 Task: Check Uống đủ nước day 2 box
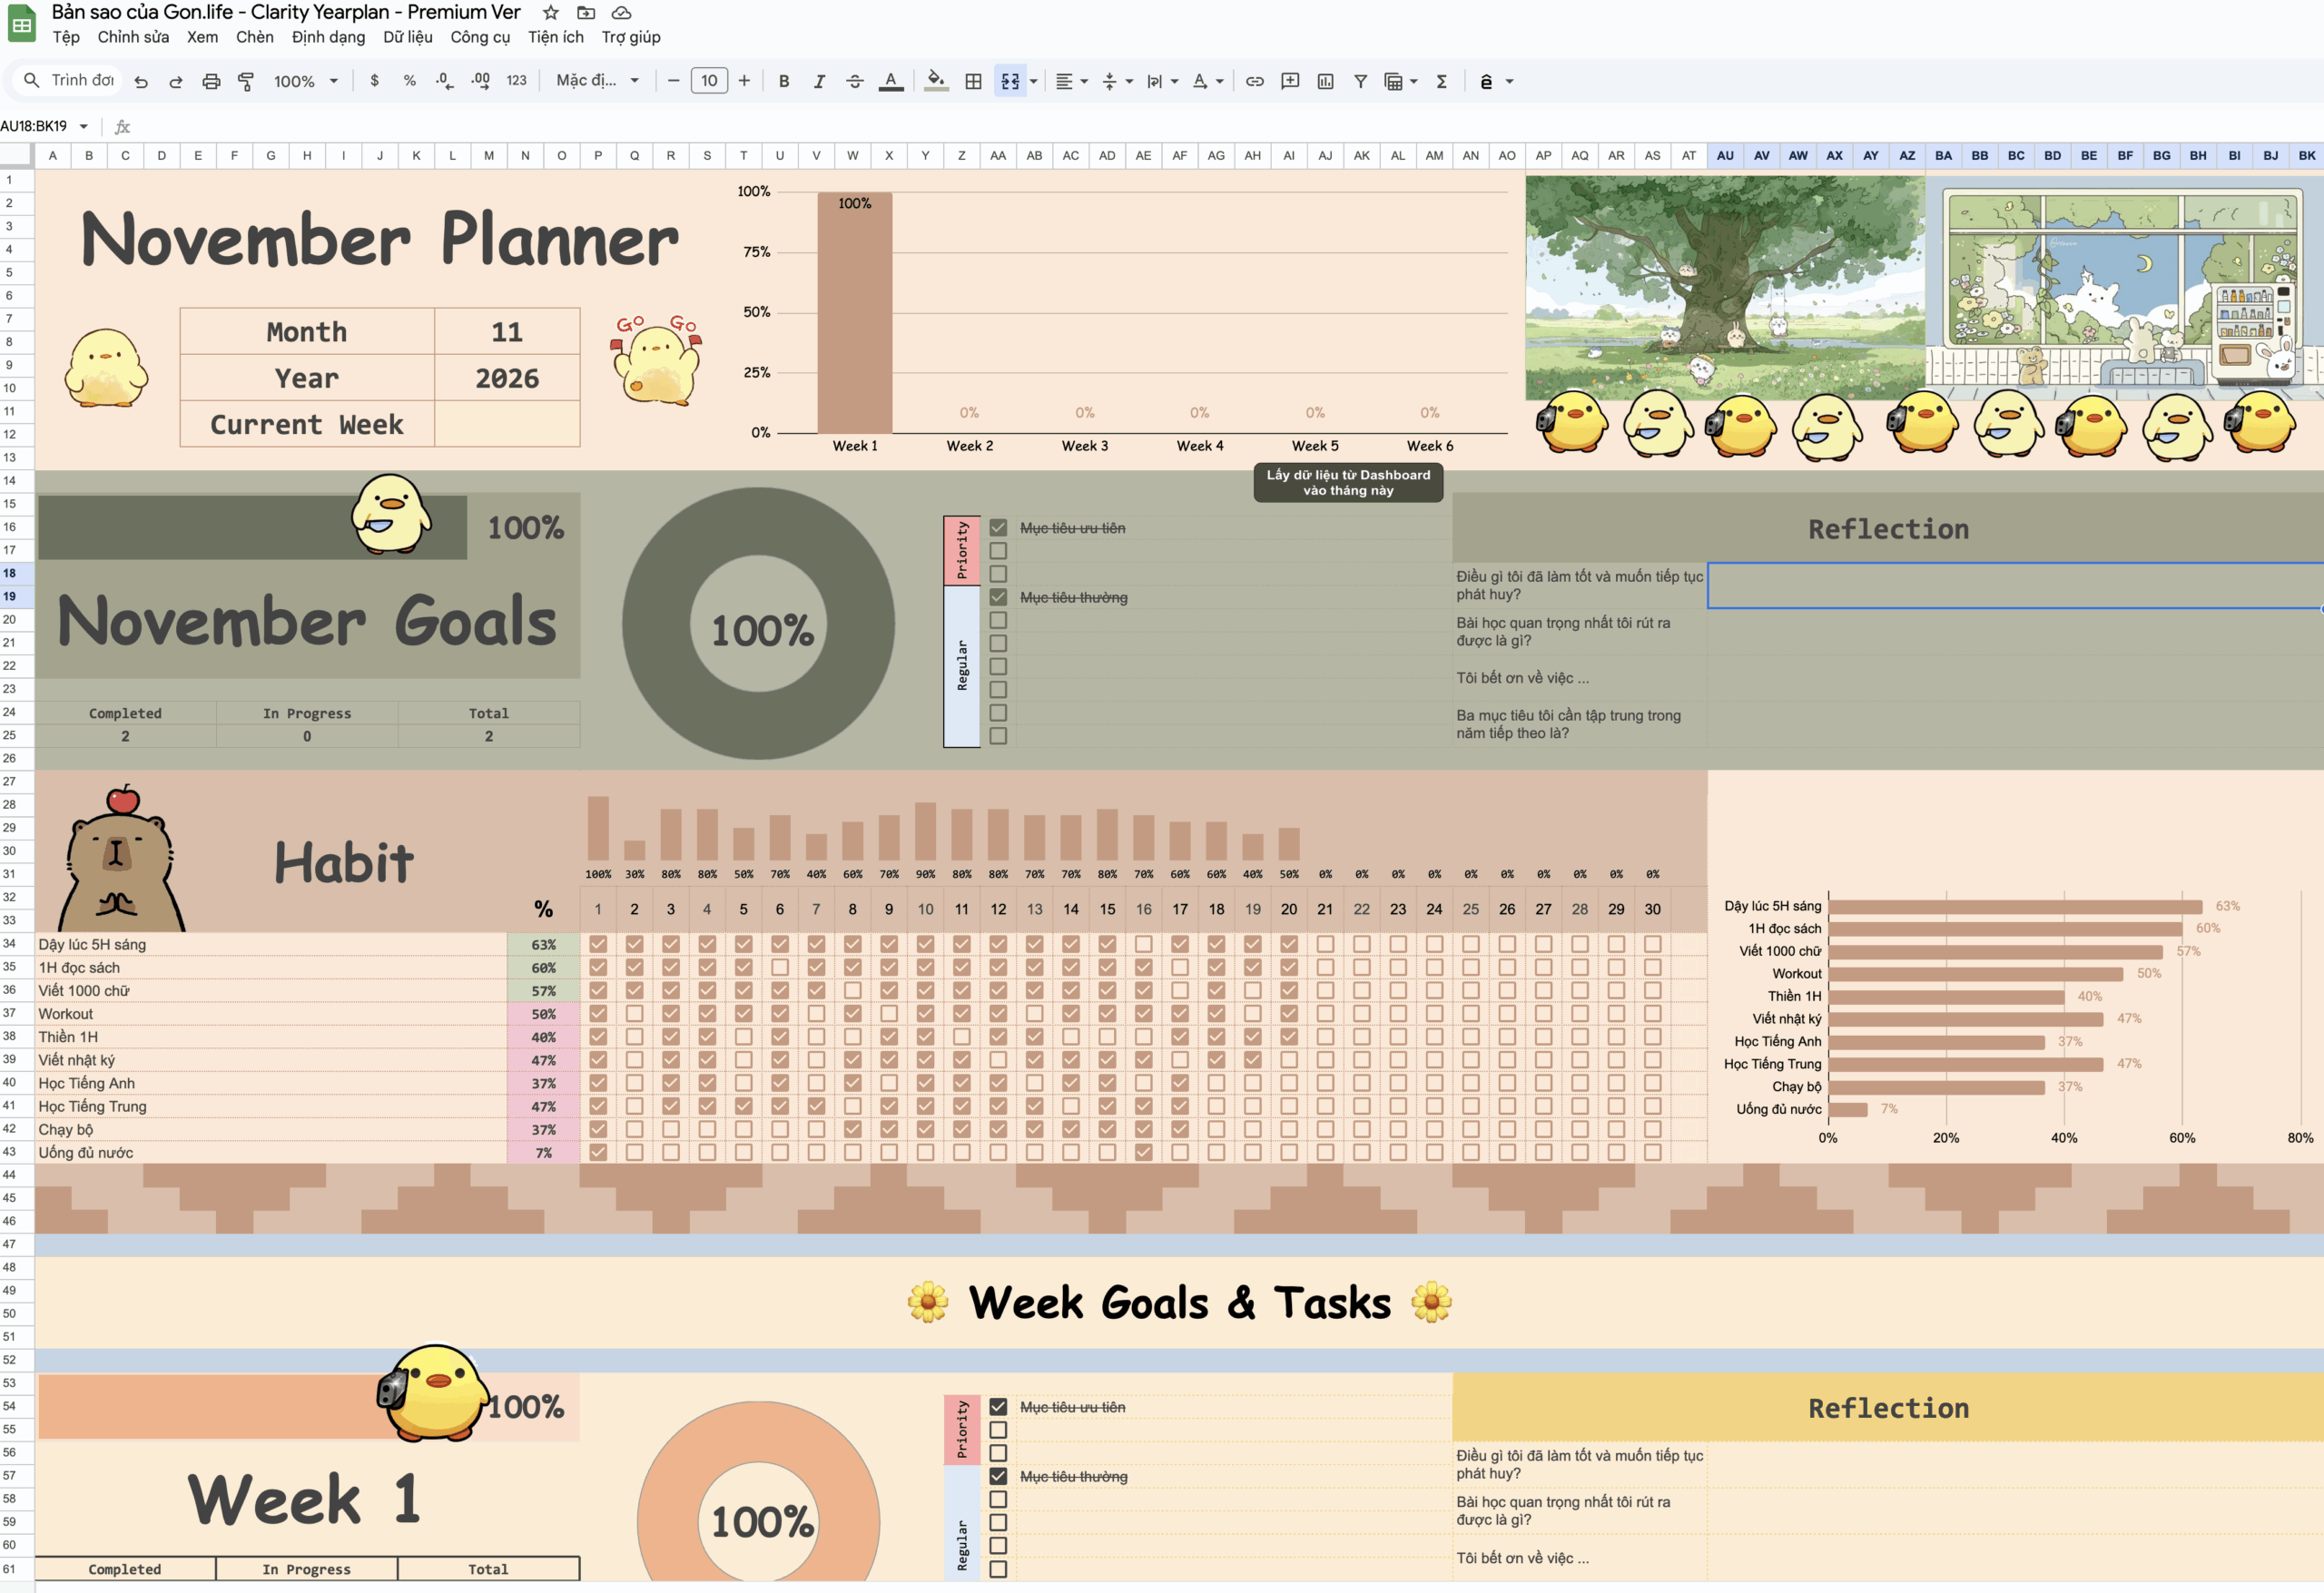[x=634, y=1152]
